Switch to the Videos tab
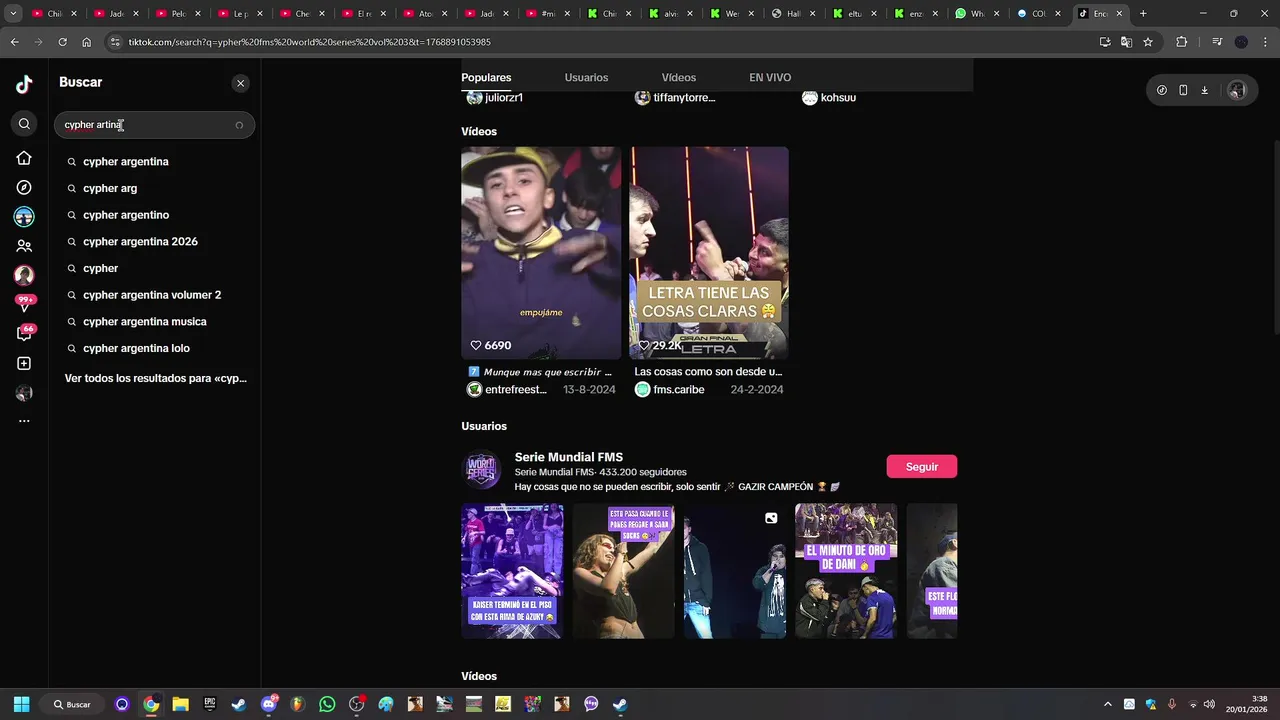The height and width of the screenshot is (720, 1280). tap(678, 77)
